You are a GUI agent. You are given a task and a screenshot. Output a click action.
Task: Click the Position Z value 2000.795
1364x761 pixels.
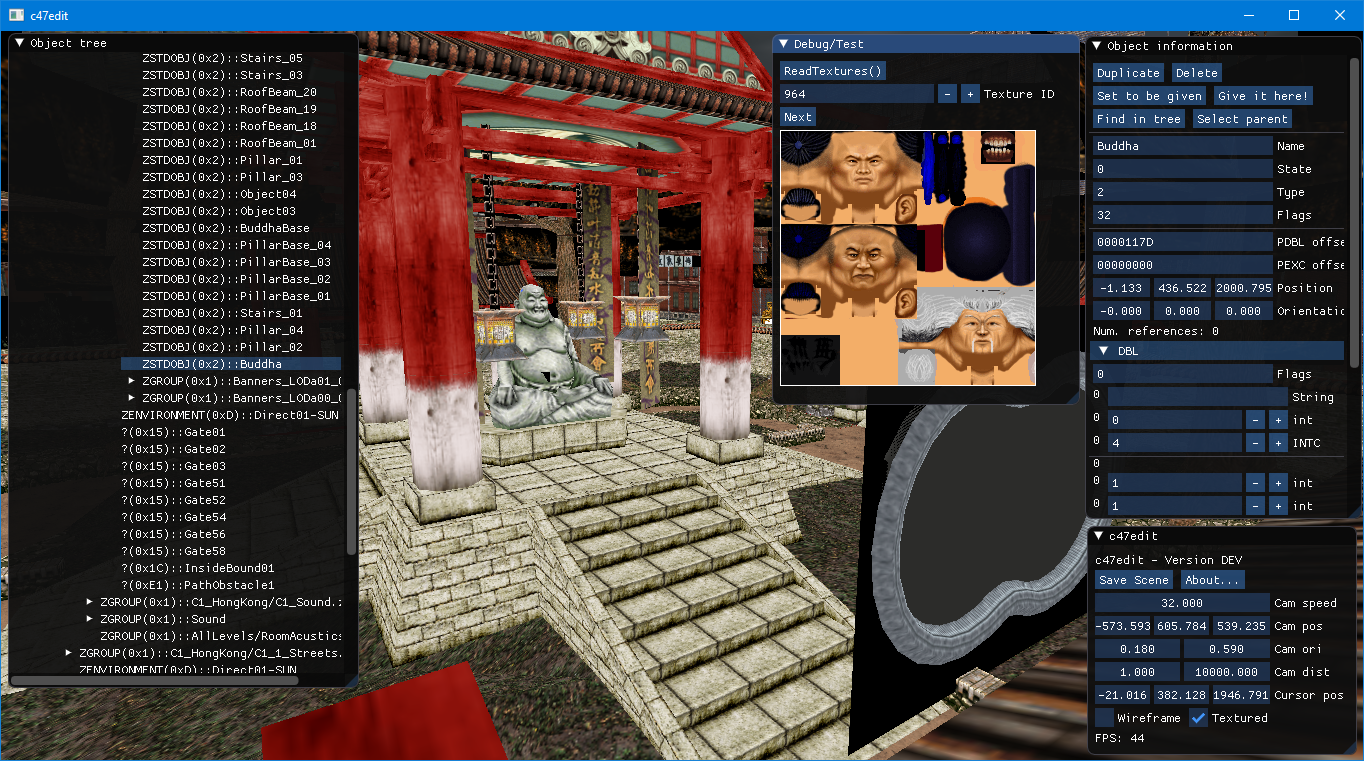point(1243,288)
